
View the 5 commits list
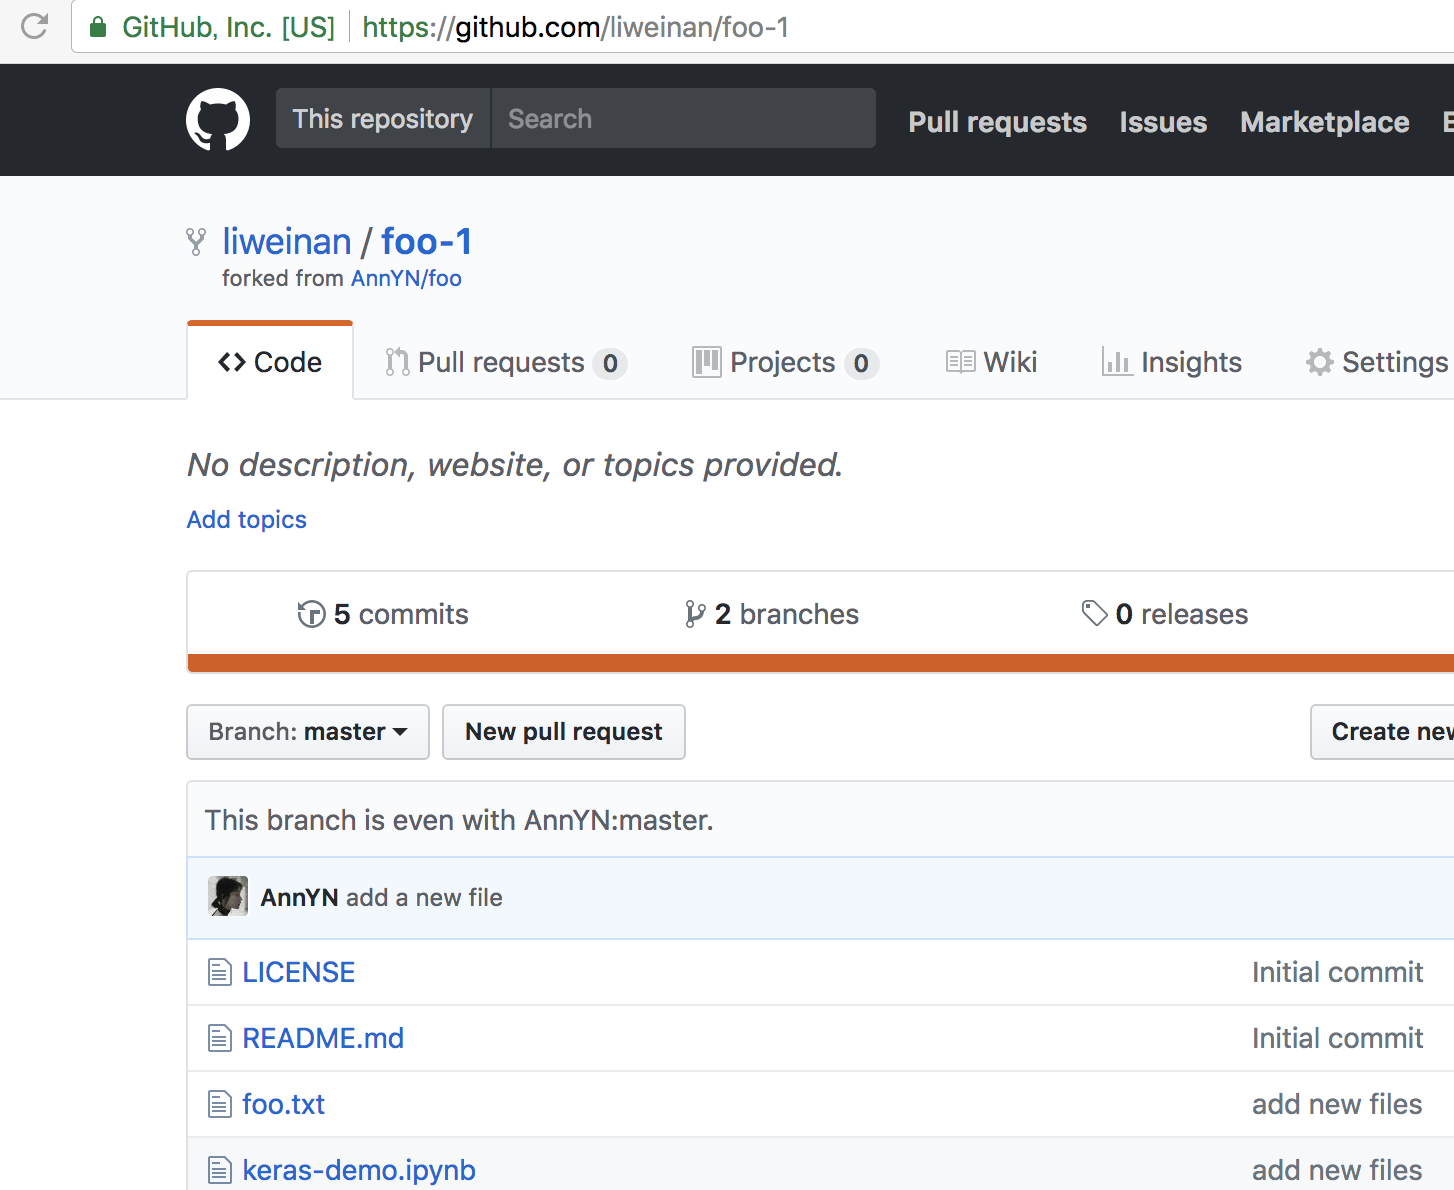(x=383, y=614)
